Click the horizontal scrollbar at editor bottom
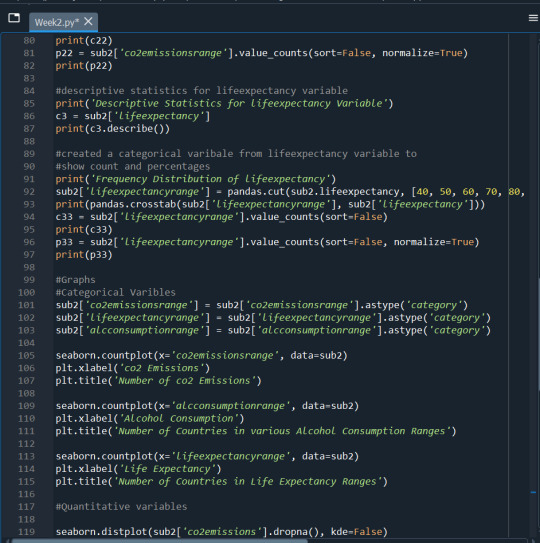The image size is (540, 543). (159, 541)
